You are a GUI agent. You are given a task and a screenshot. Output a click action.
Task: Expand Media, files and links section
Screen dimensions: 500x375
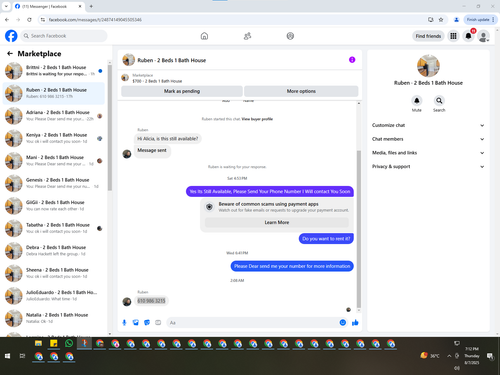[428, 153]
